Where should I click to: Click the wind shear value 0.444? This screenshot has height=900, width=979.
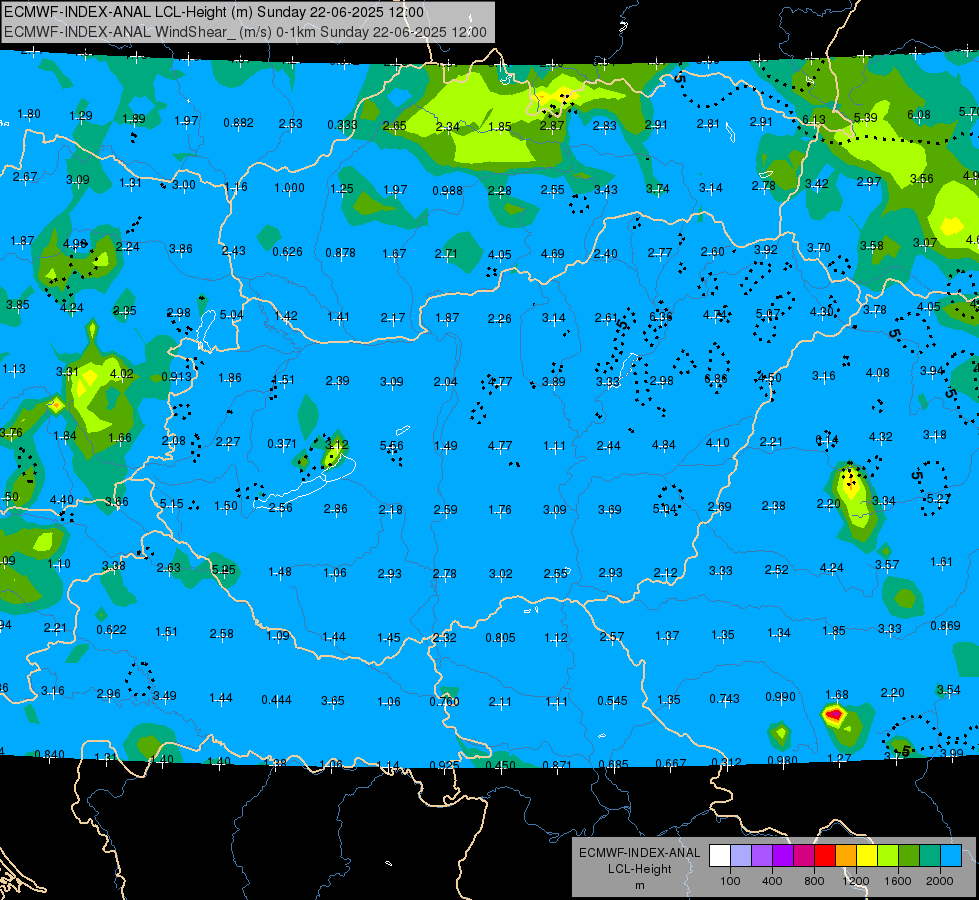277,700
